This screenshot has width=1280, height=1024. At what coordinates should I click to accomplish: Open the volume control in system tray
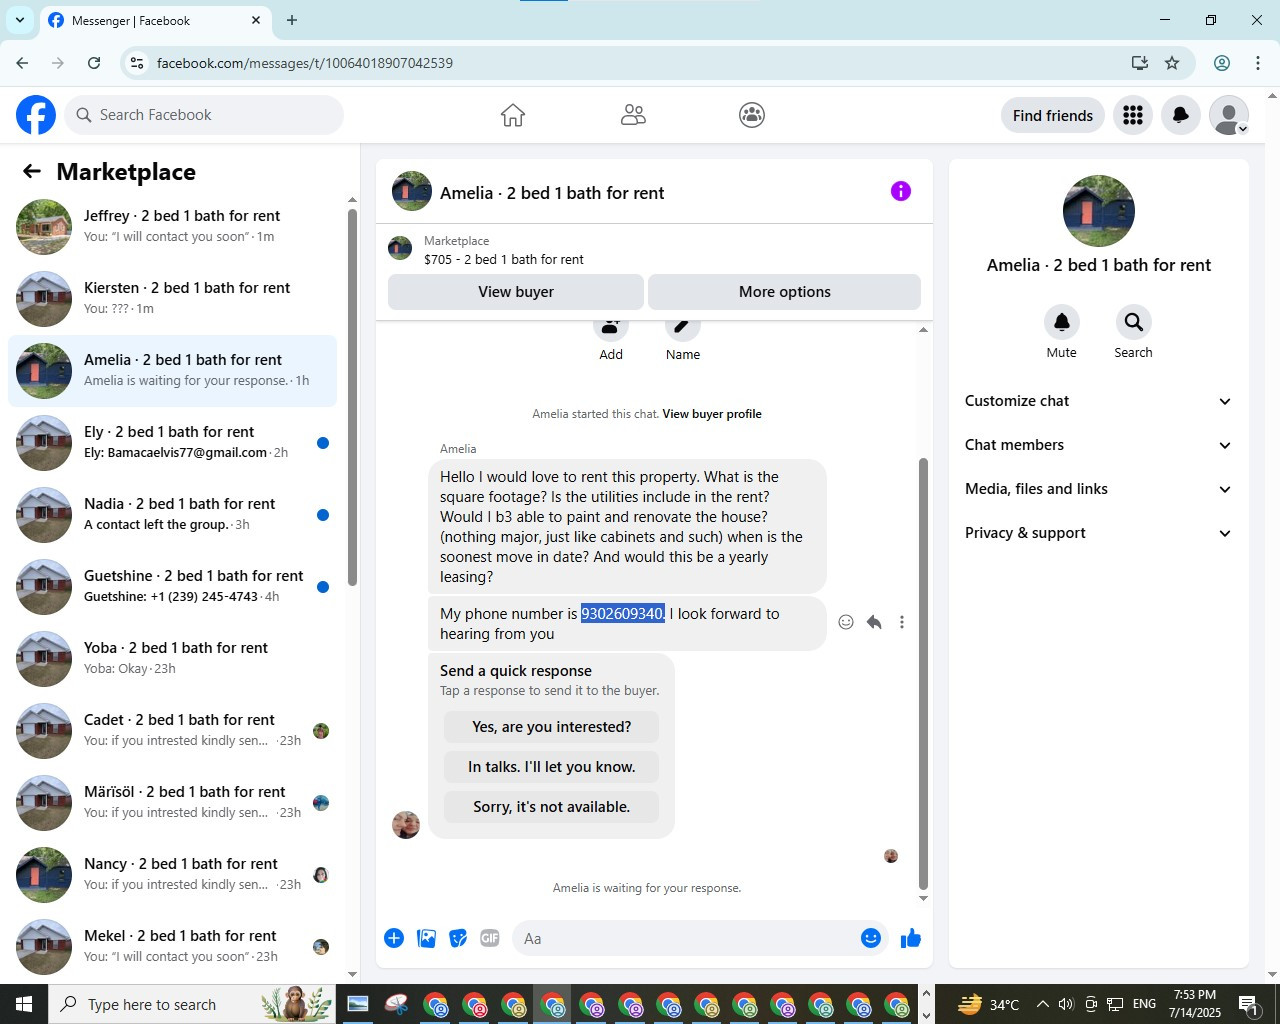(x=1066, y=1004)
